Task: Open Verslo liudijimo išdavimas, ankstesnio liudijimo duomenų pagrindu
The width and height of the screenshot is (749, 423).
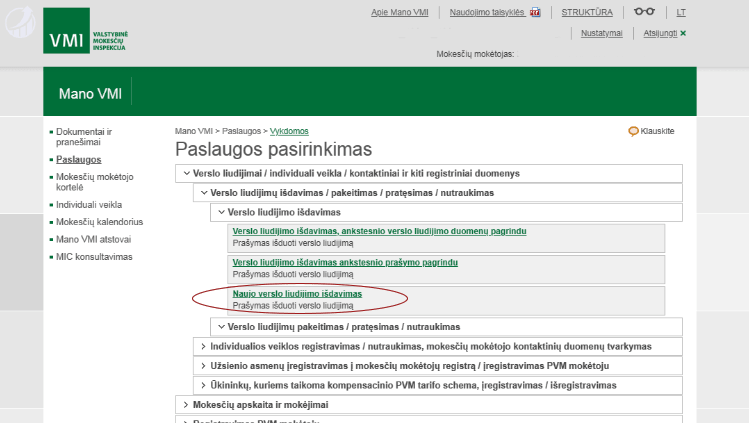Action: pyautogui.click(x=379, y=232)
